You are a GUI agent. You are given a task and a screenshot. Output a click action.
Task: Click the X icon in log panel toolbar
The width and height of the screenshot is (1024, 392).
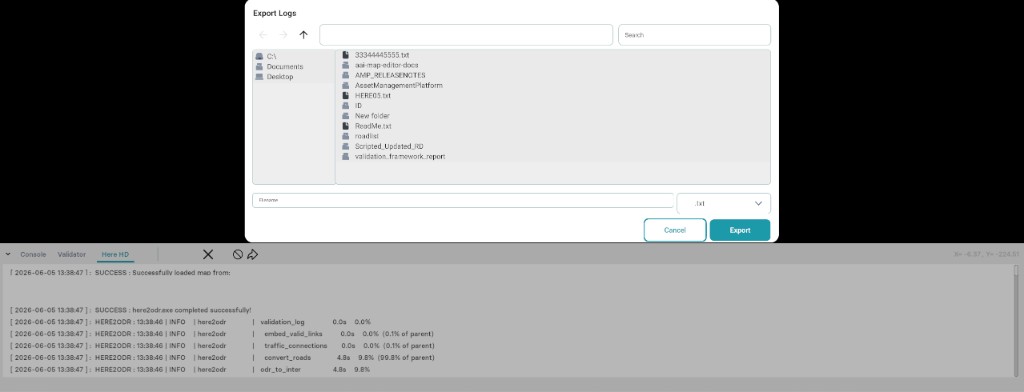coord(208,254)
